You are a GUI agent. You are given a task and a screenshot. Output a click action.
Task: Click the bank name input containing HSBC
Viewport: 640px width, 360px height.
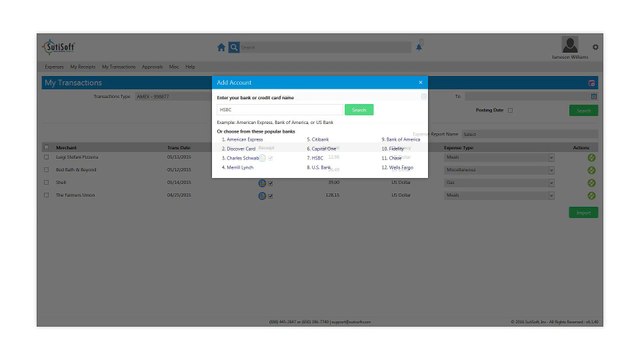(x=280, y=110)
